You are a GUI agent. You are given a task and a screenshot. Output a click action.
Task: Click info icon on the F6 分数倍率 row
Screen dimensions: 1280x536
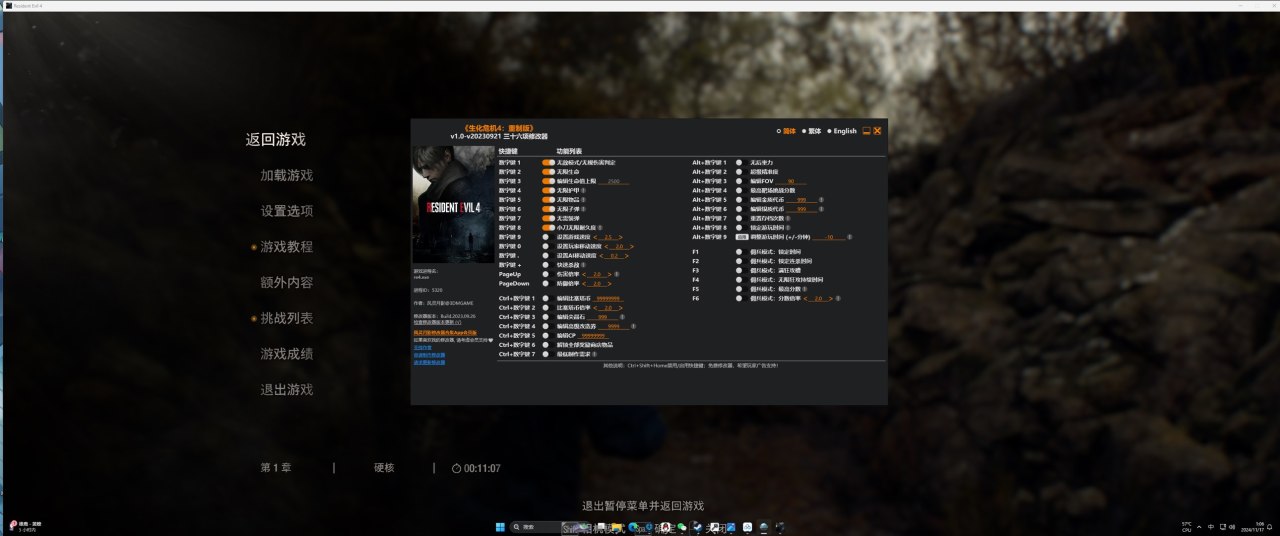838,298
